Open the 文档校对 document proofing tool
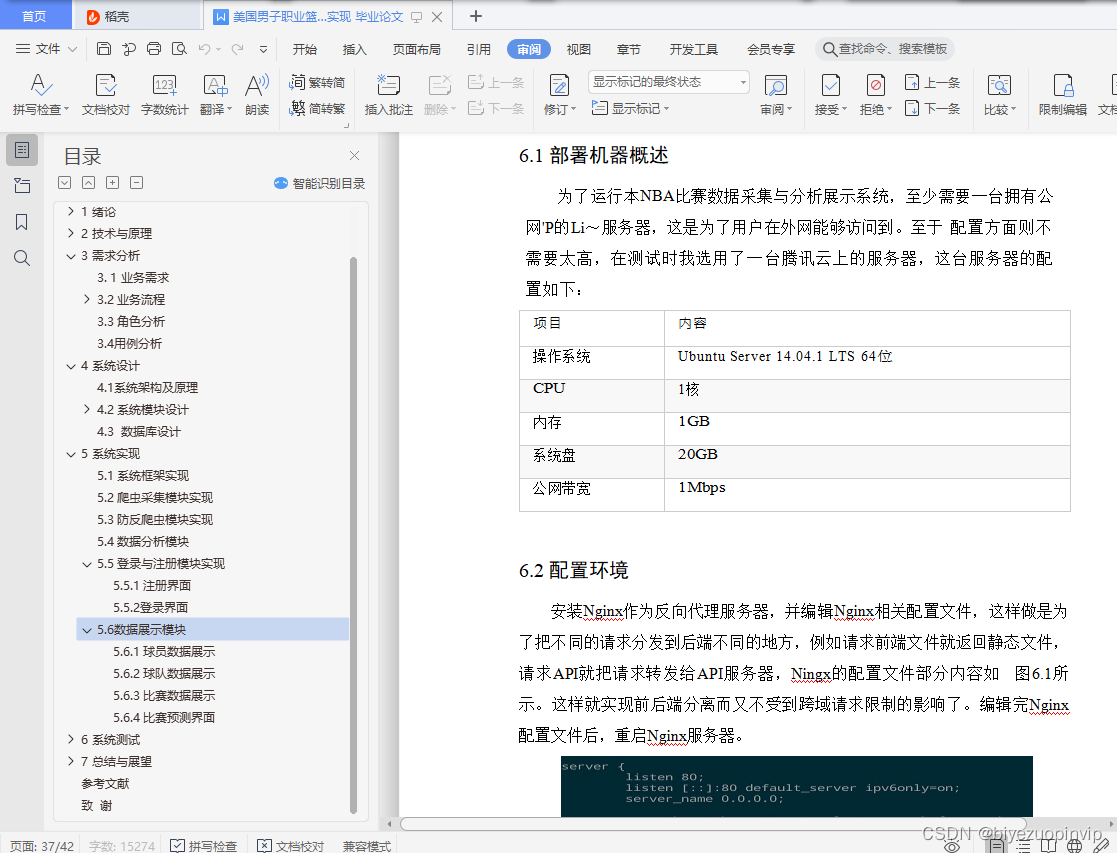1117x853 pixels. point(105,95)
